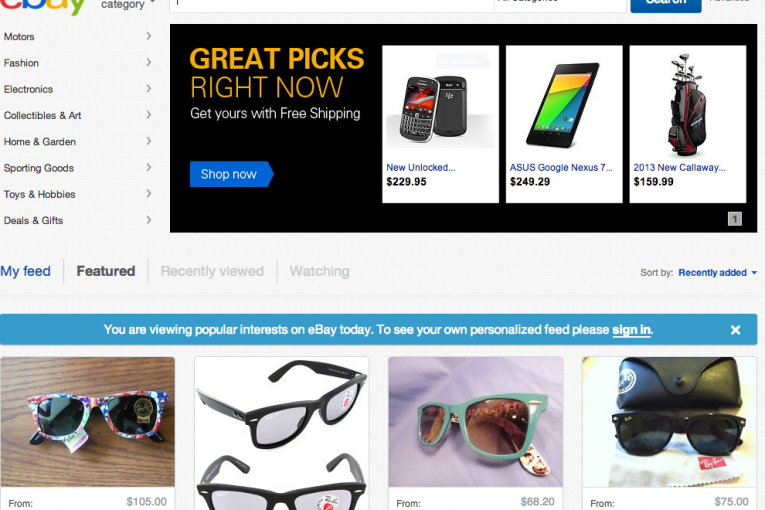Switch to the Featured tab
Image resolution: width=765 pixels, height=510 pixels.
click(105, 271)
